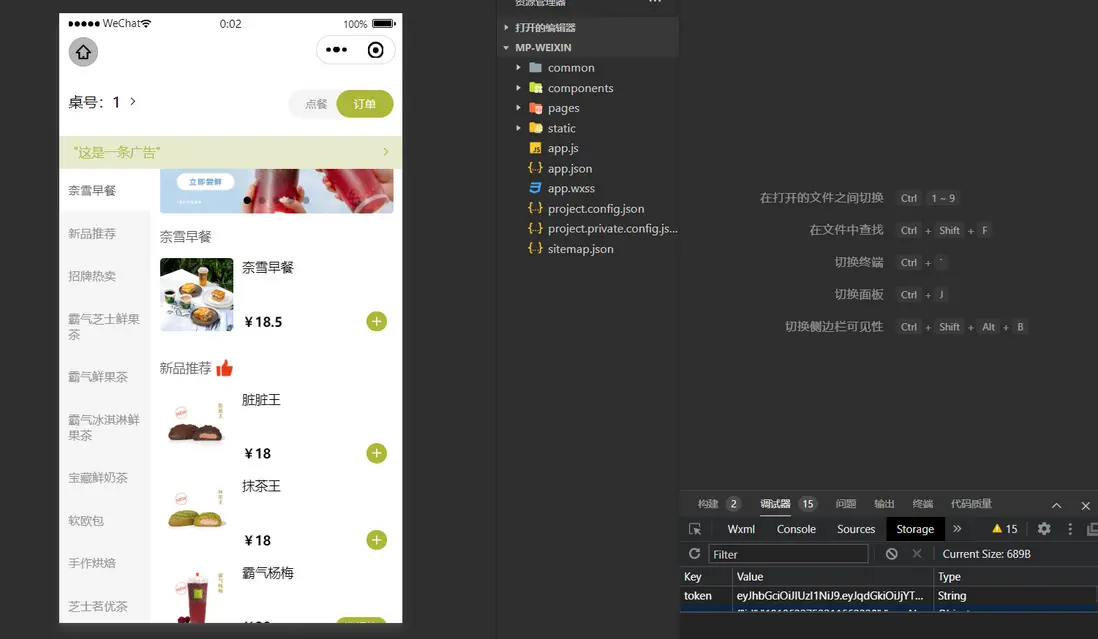The width and height of the screenshot is (1098, 639).
Task: Select 霸气芝士鲜果茶 category
Action: [x=104, y=327]
